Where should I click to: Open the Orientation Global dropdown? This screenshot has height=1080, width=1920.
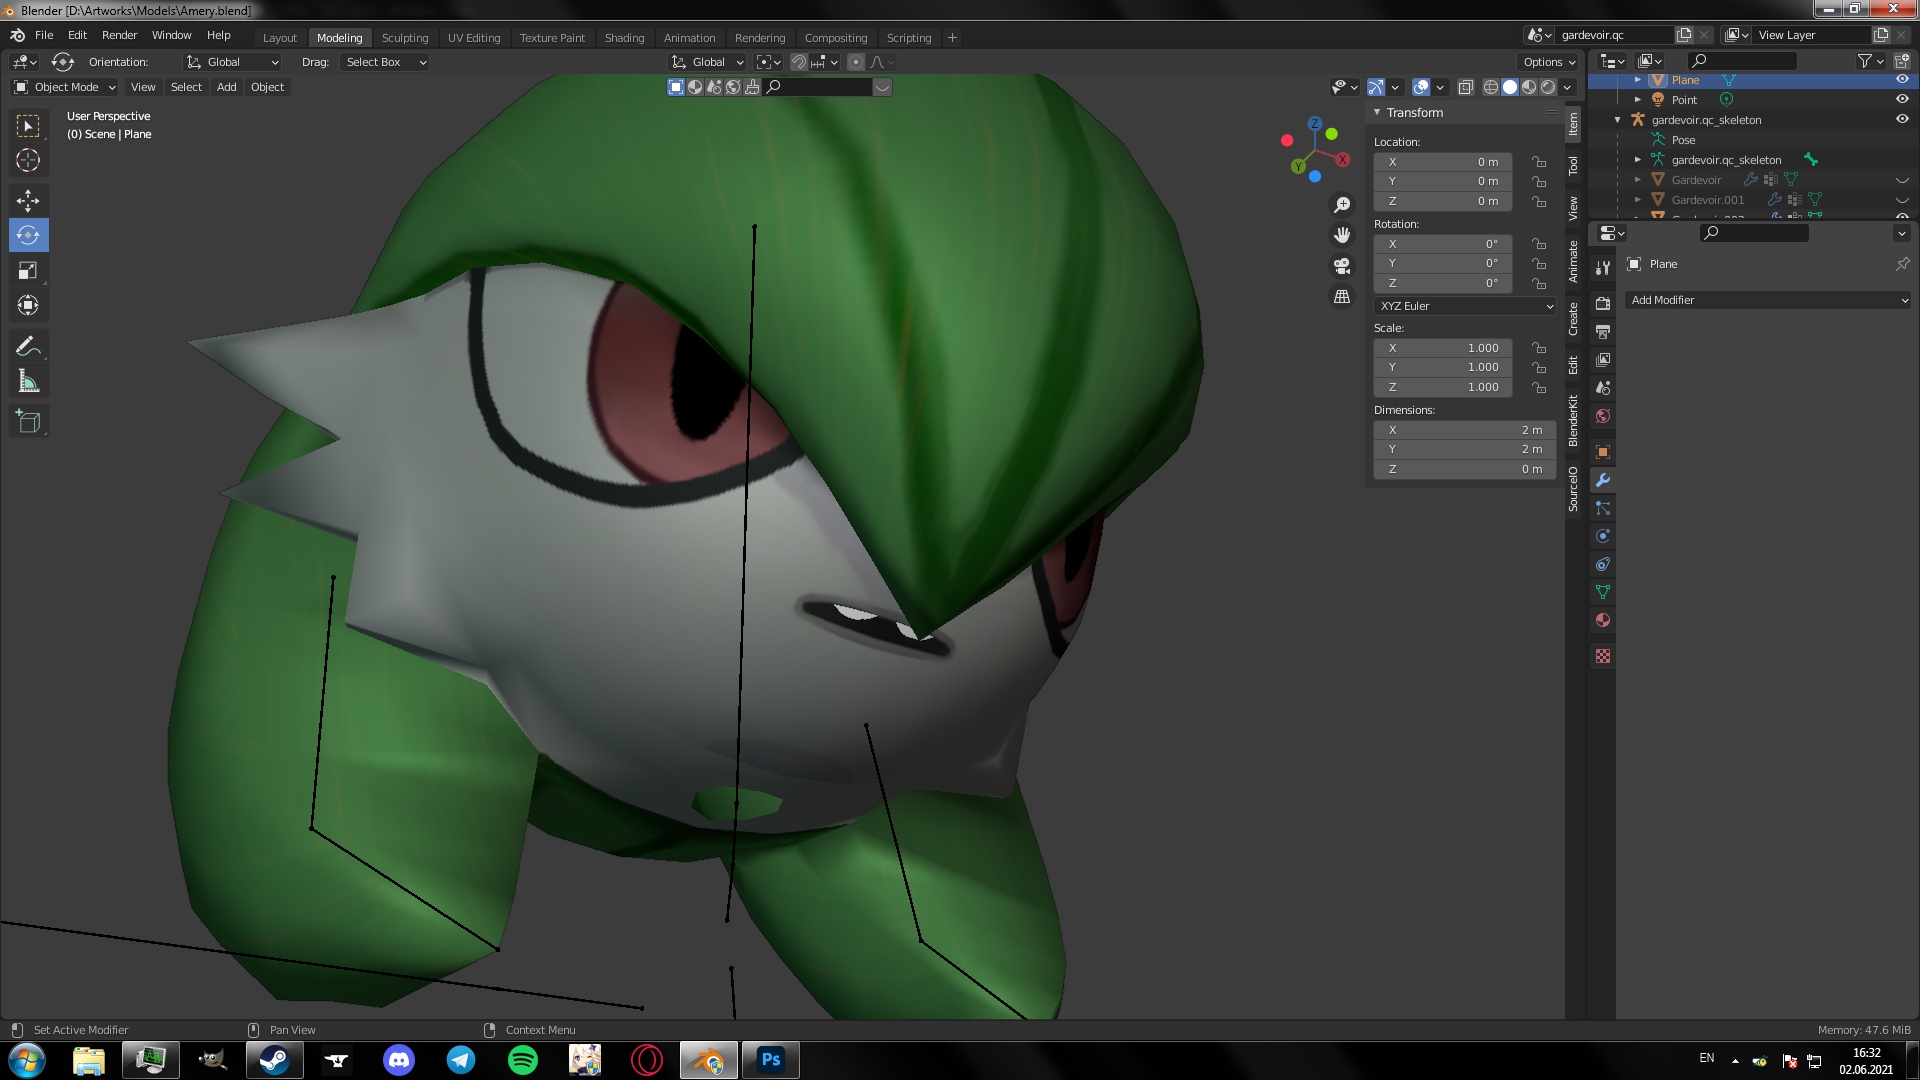pyautogui.click(x=233, y=62)
